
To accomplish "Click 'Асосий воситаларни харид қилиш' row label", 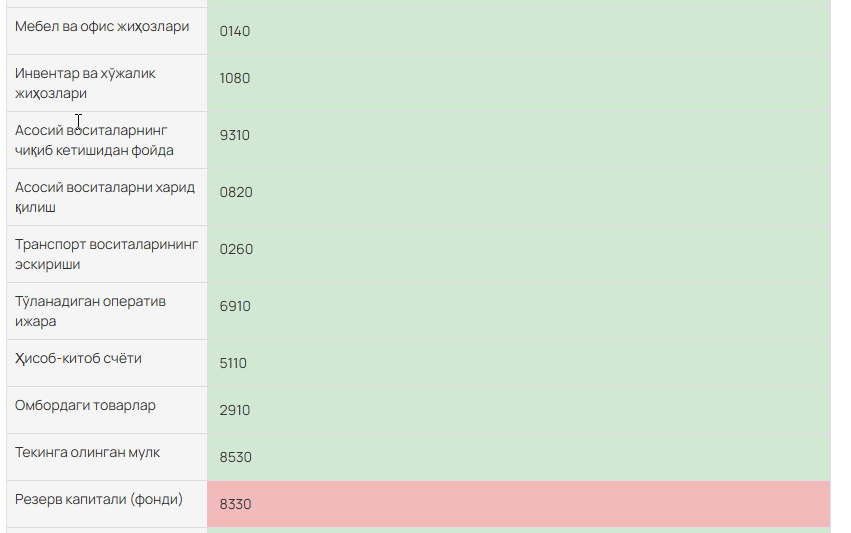I will tap(105, 197).
